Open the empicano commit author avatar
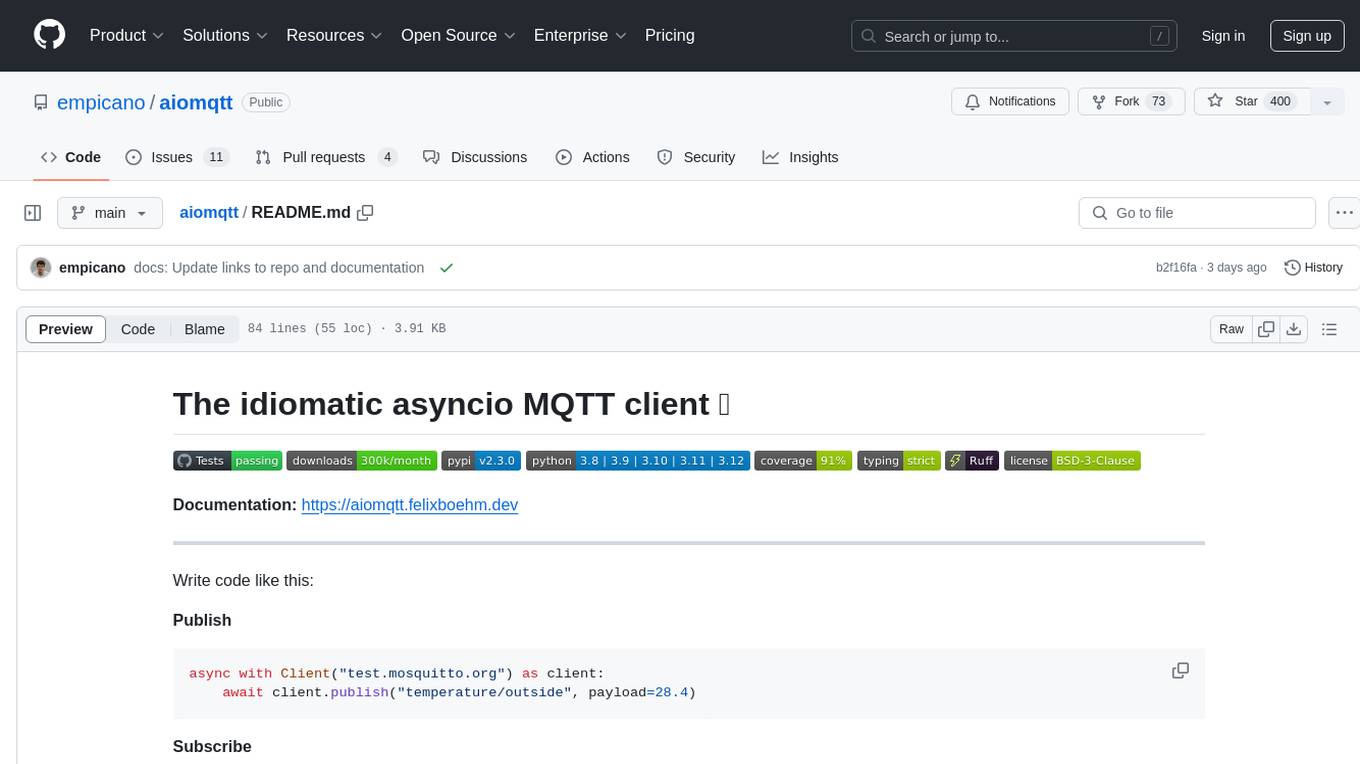Viewport: 1360px width, 764px height. pyautogui.click(x=41, y=268)
